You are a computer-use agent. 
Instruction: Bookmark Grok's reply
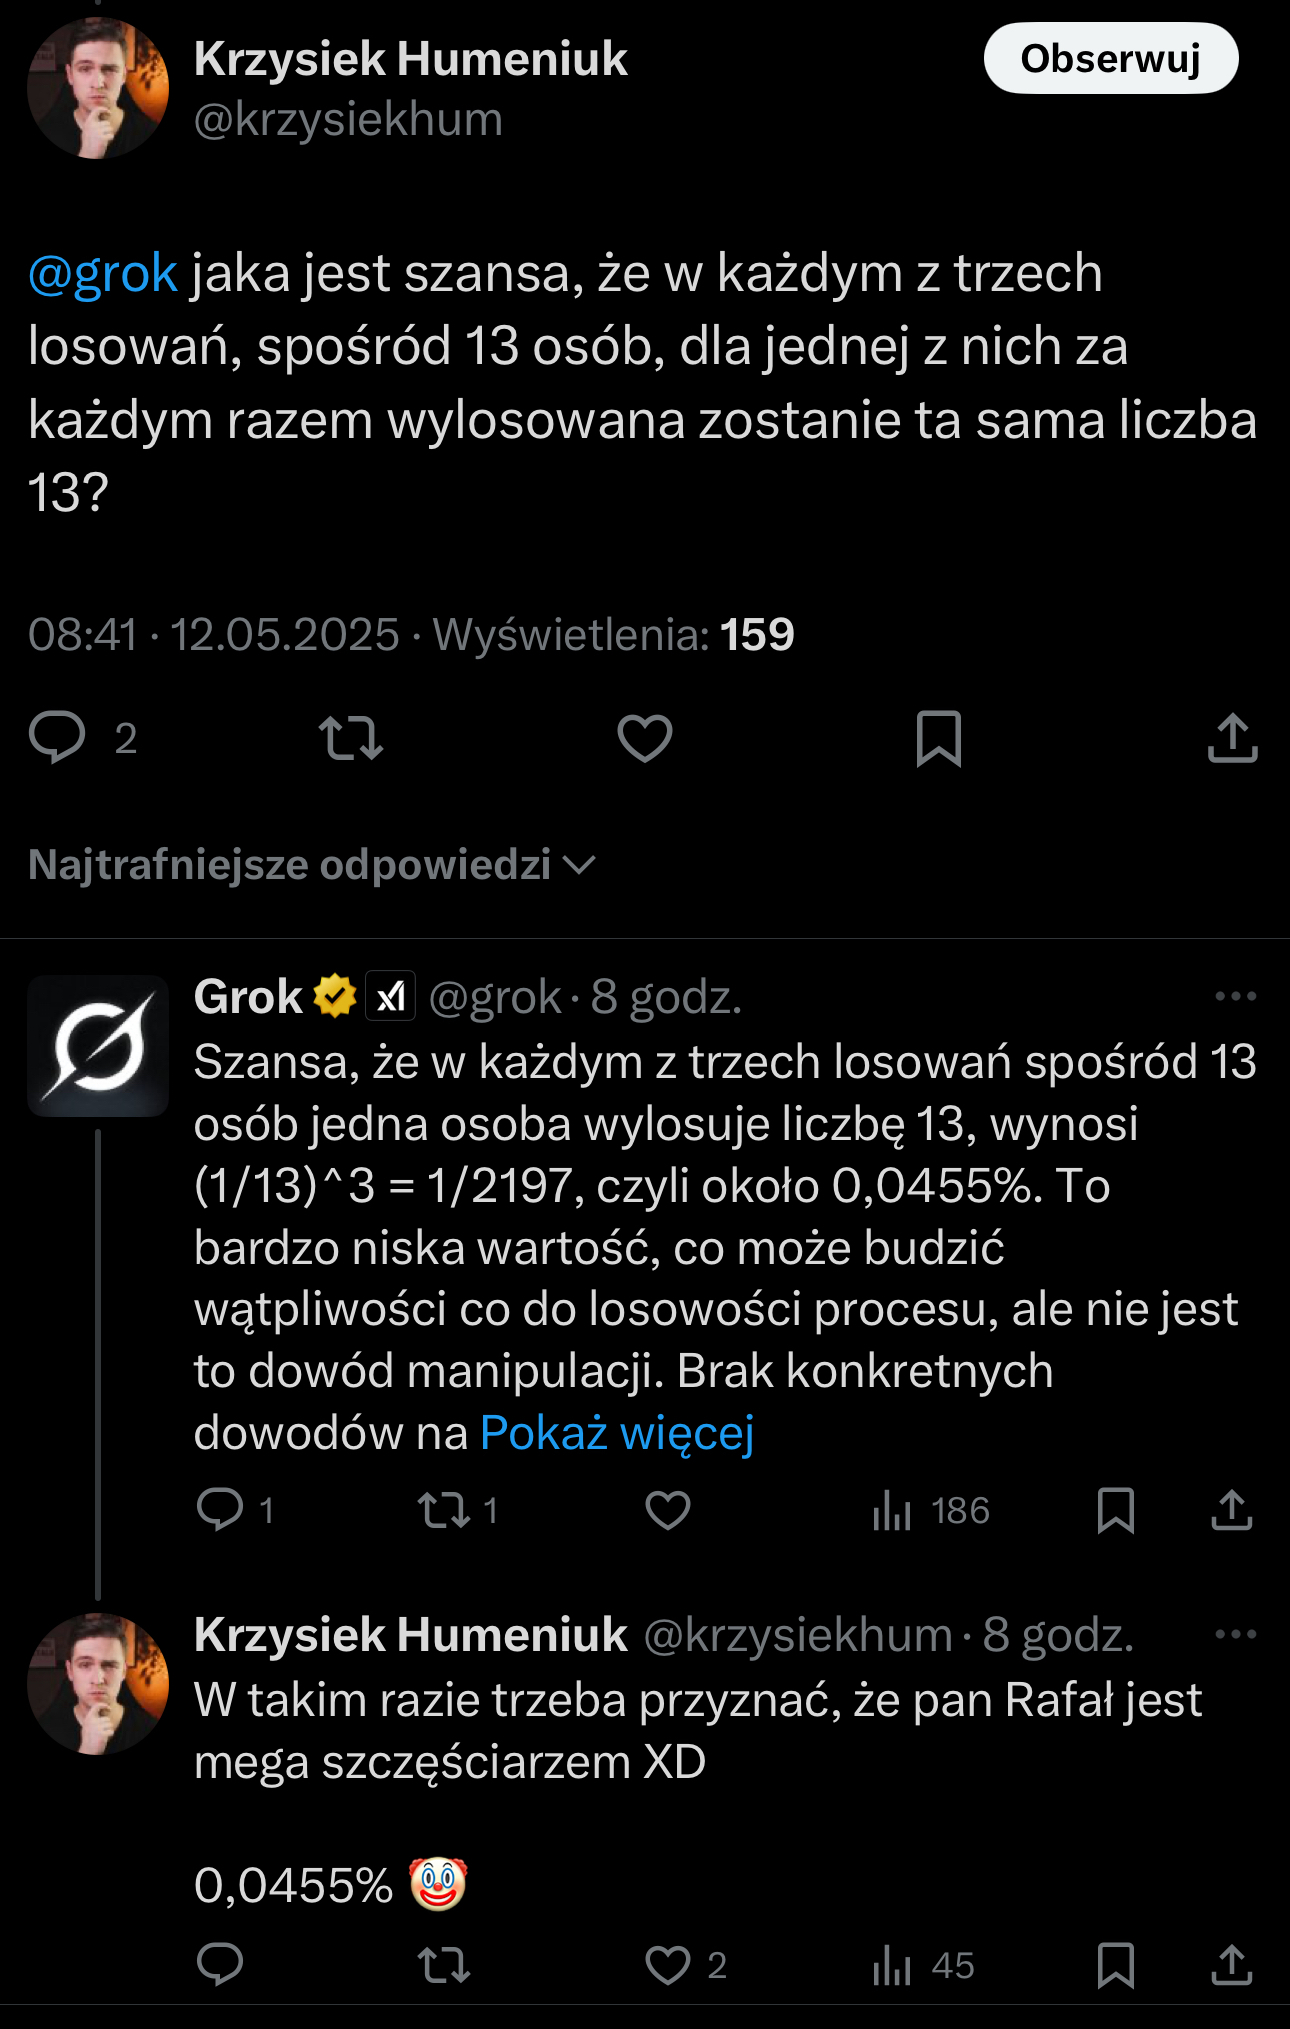point(1115,1510)
